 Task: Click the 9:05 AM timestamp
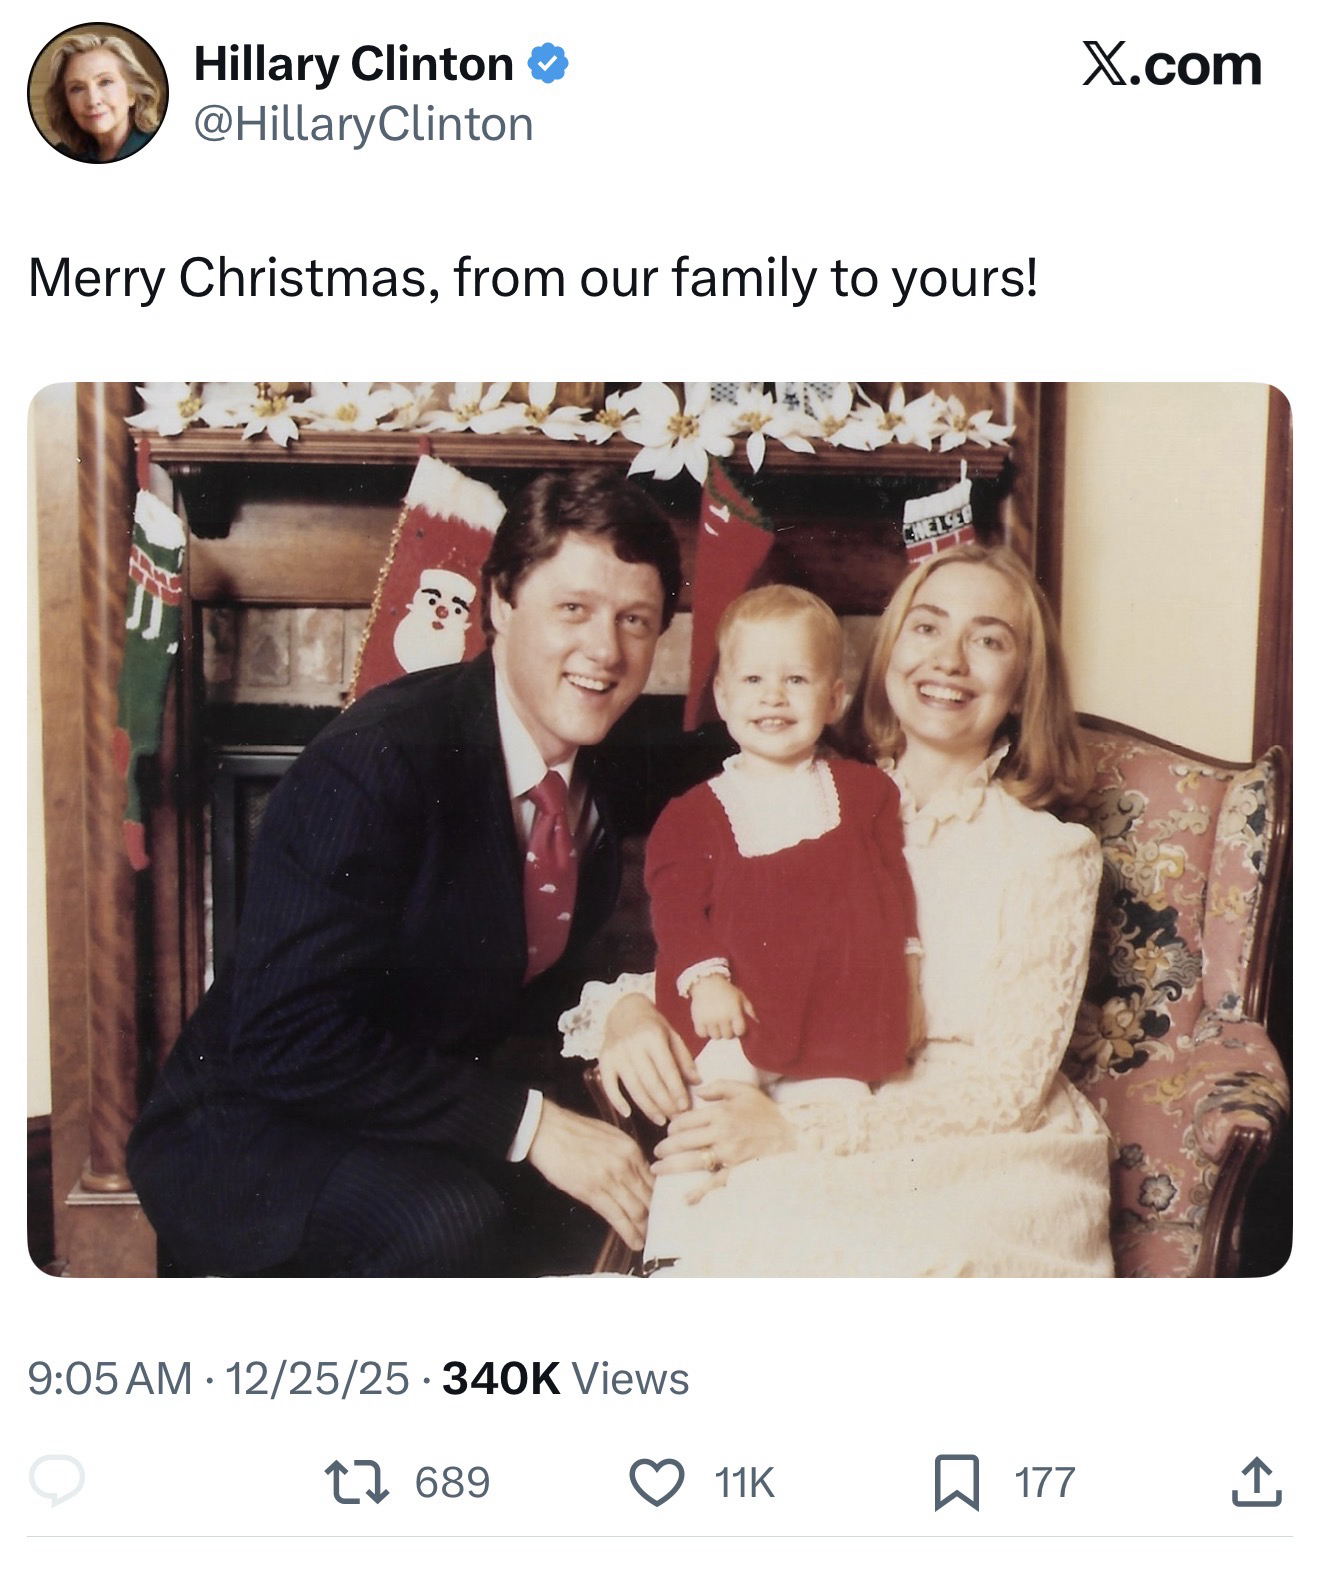110,1378
